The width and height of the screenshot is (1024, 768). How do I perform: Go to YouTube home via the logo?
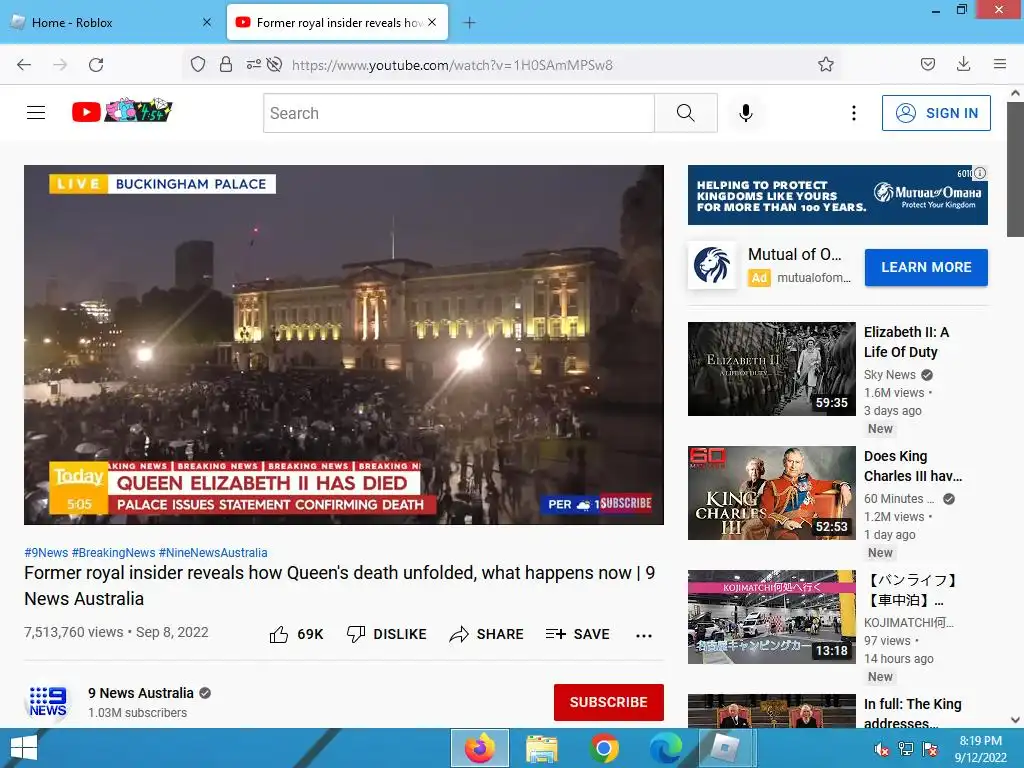(121, 112)
